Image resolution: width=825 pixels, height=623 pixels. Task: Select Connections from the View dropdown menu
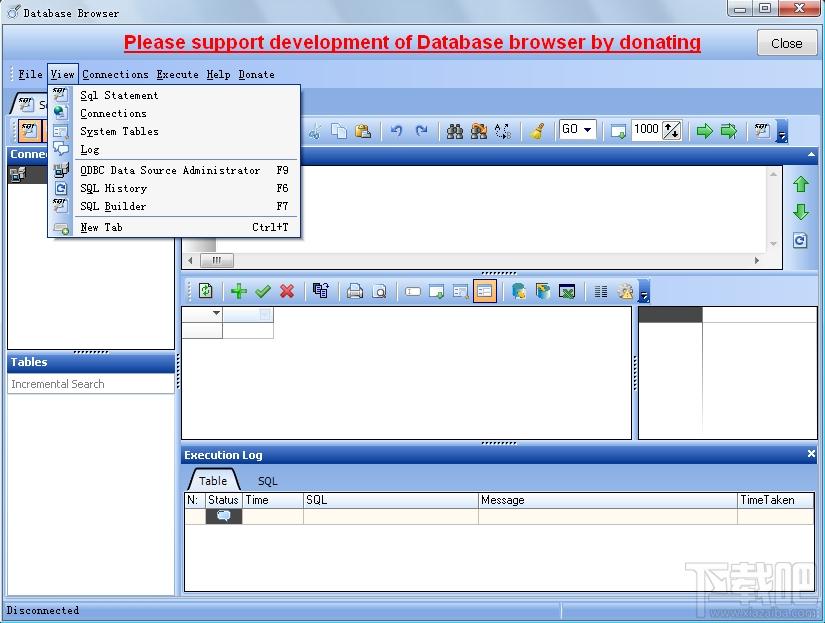(175, 113)
